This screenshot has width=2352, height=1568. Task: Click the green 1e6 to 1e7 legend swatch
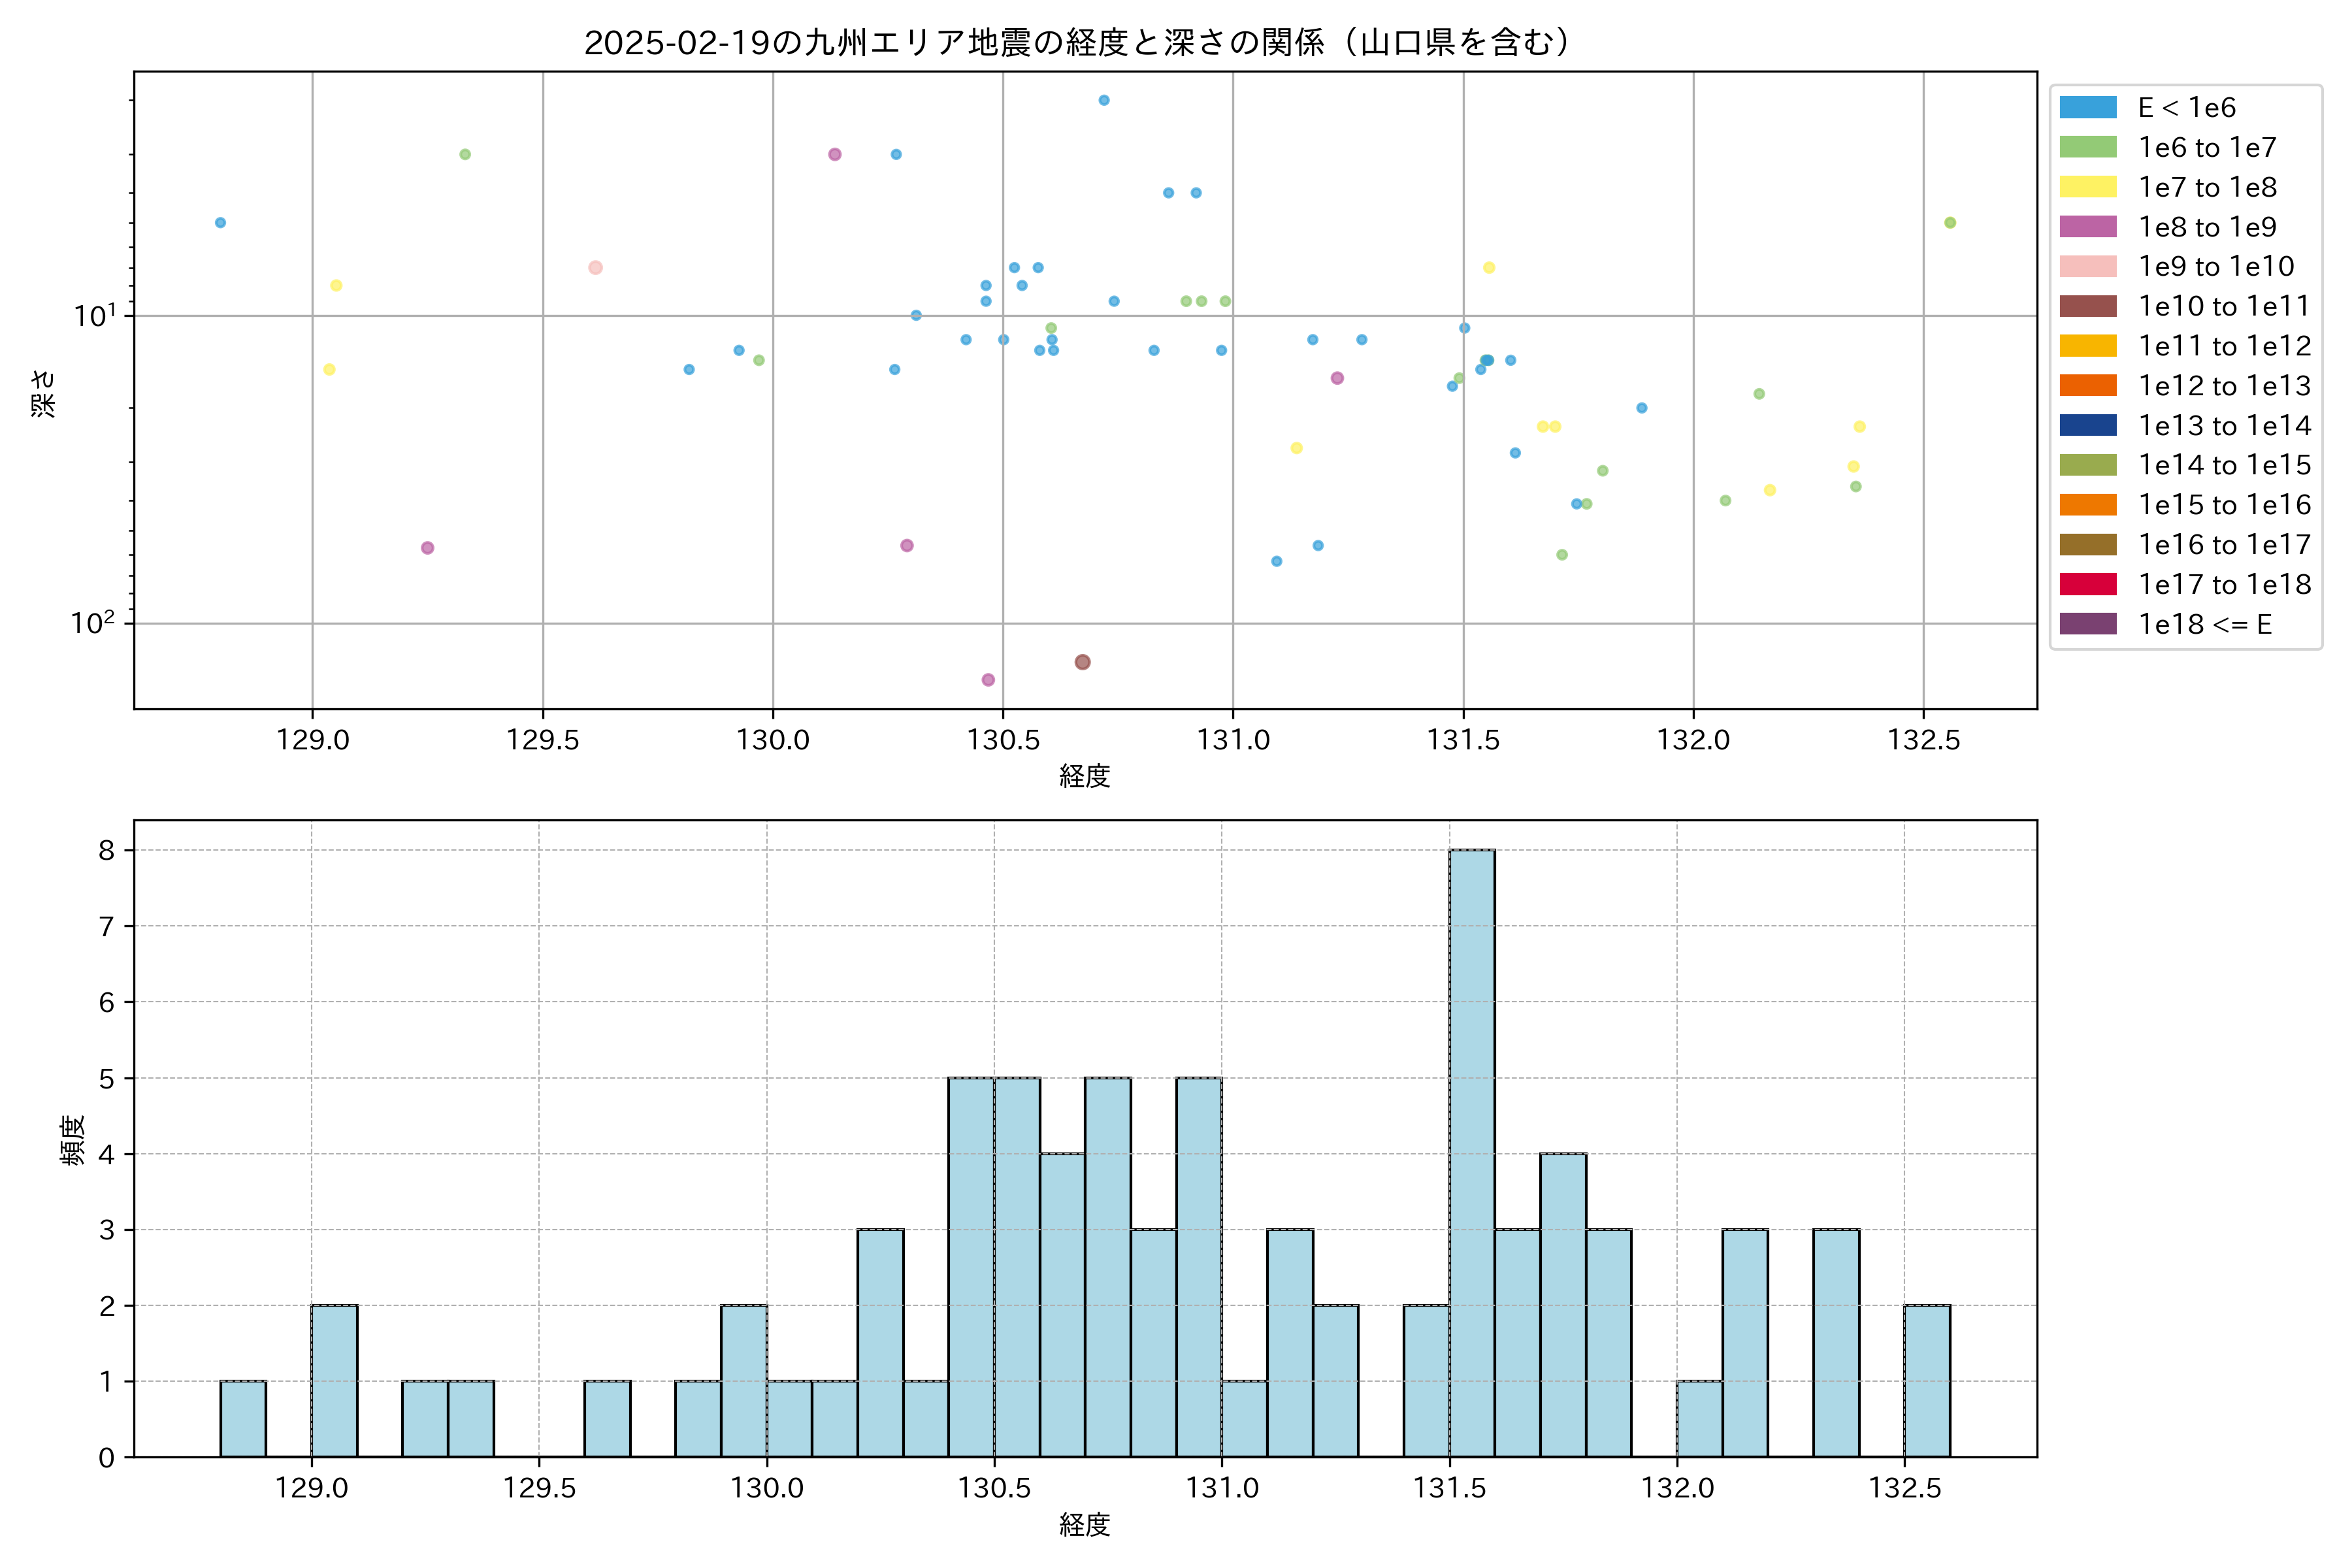2087,148
